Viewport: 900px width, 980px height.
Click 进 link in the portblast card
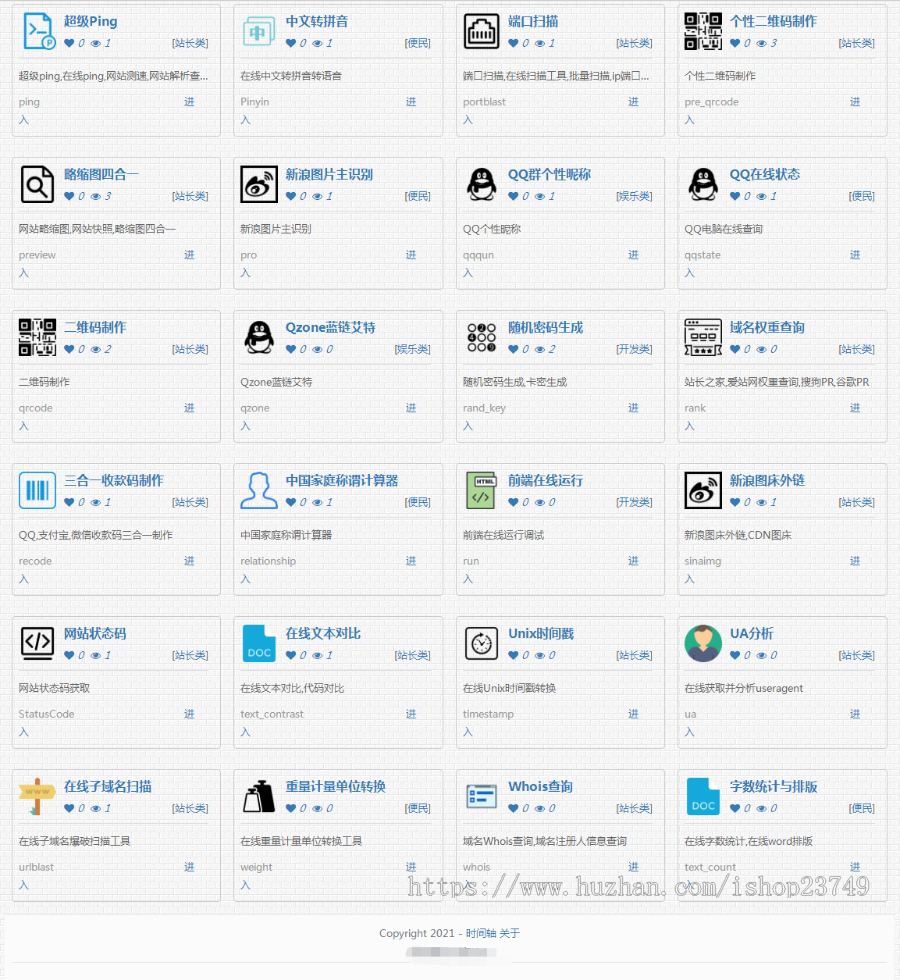[x=633, y=102]
